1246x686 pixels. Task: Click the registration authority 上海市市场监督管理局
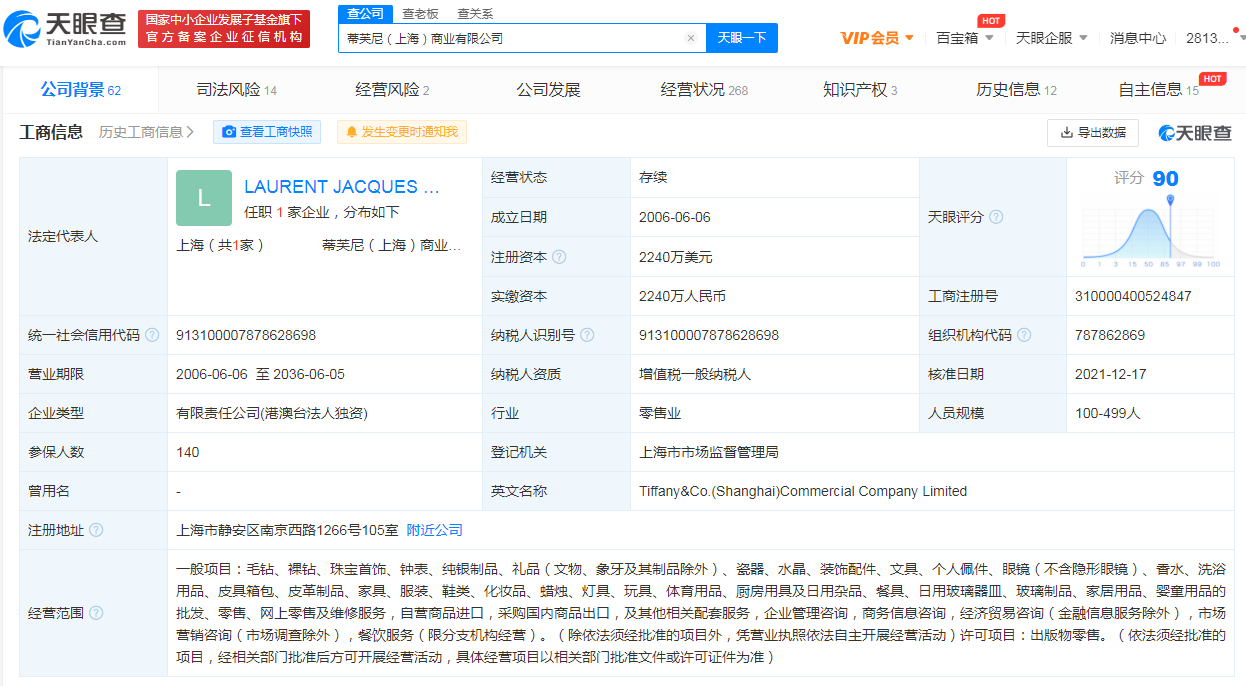coord(709,452)
